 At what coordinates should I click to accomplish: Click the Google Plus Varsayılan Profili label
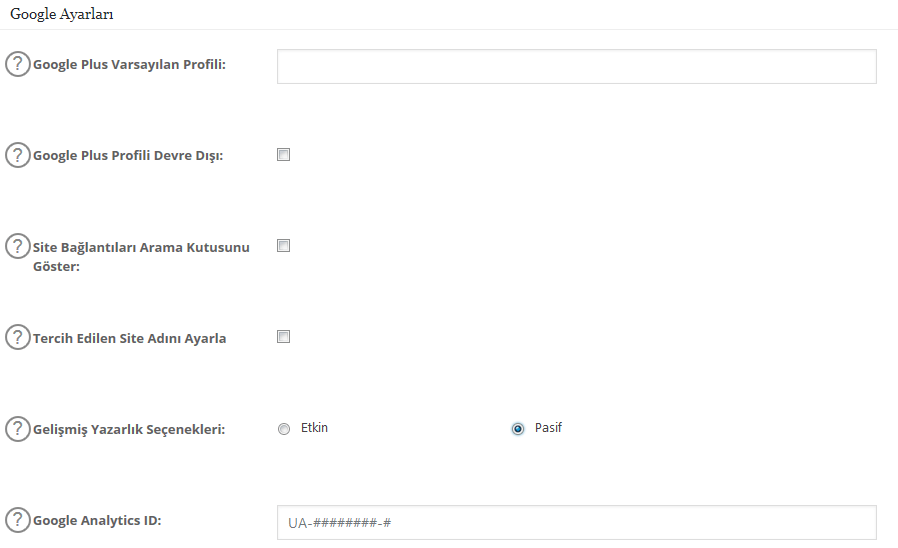coord(129,64)
